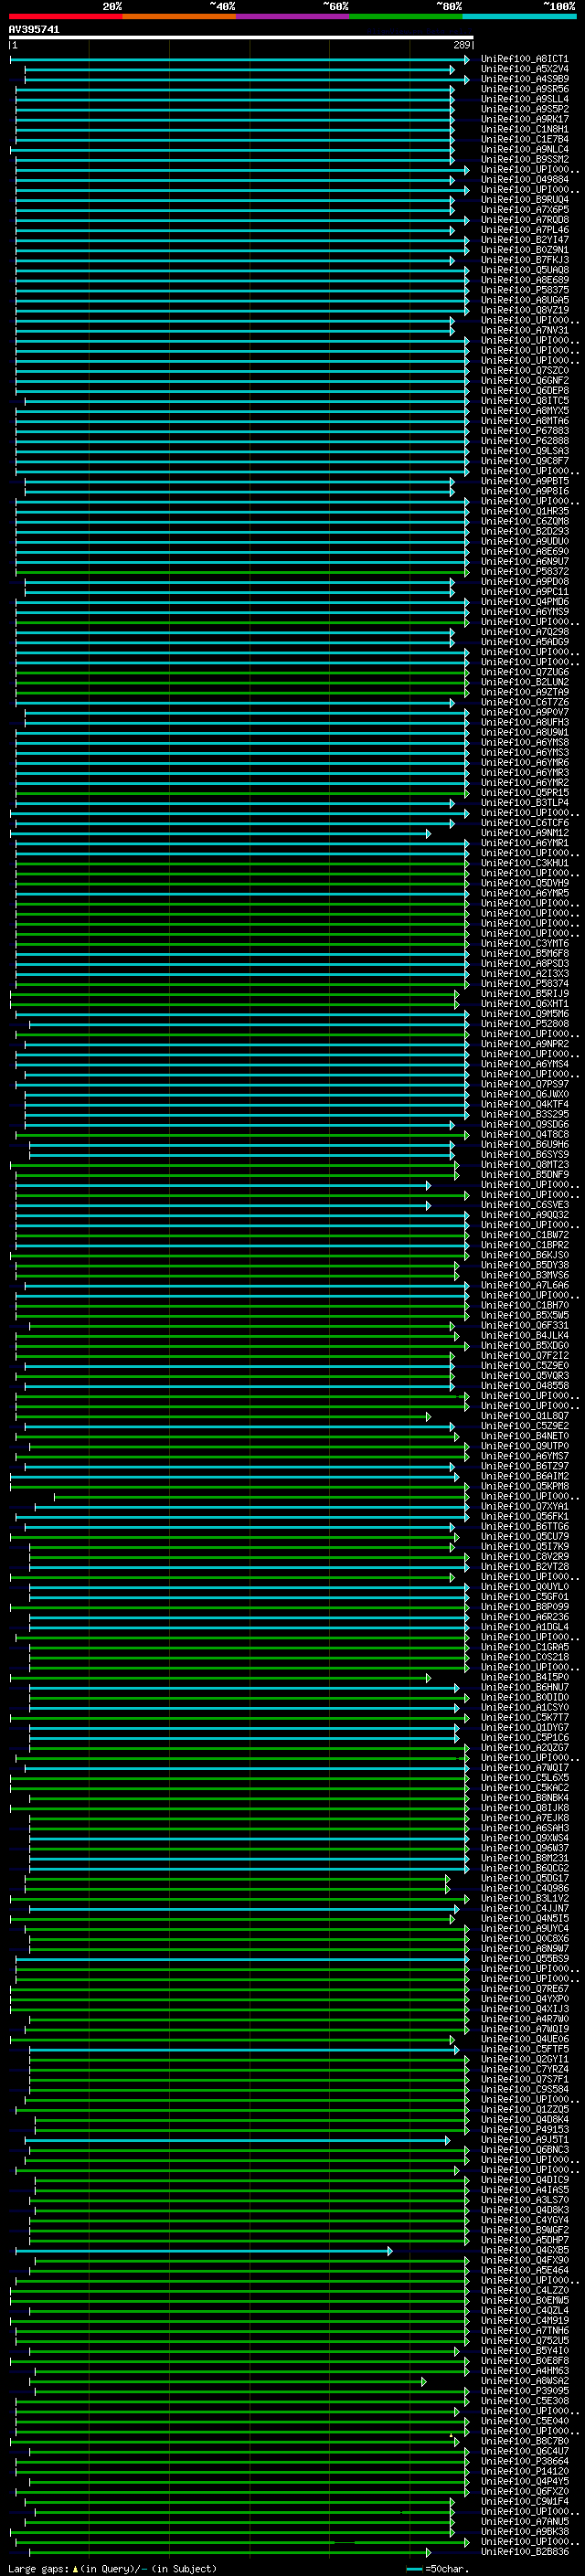Select the UniRef100_C3KHU1 label

click(x=525, y=863)
